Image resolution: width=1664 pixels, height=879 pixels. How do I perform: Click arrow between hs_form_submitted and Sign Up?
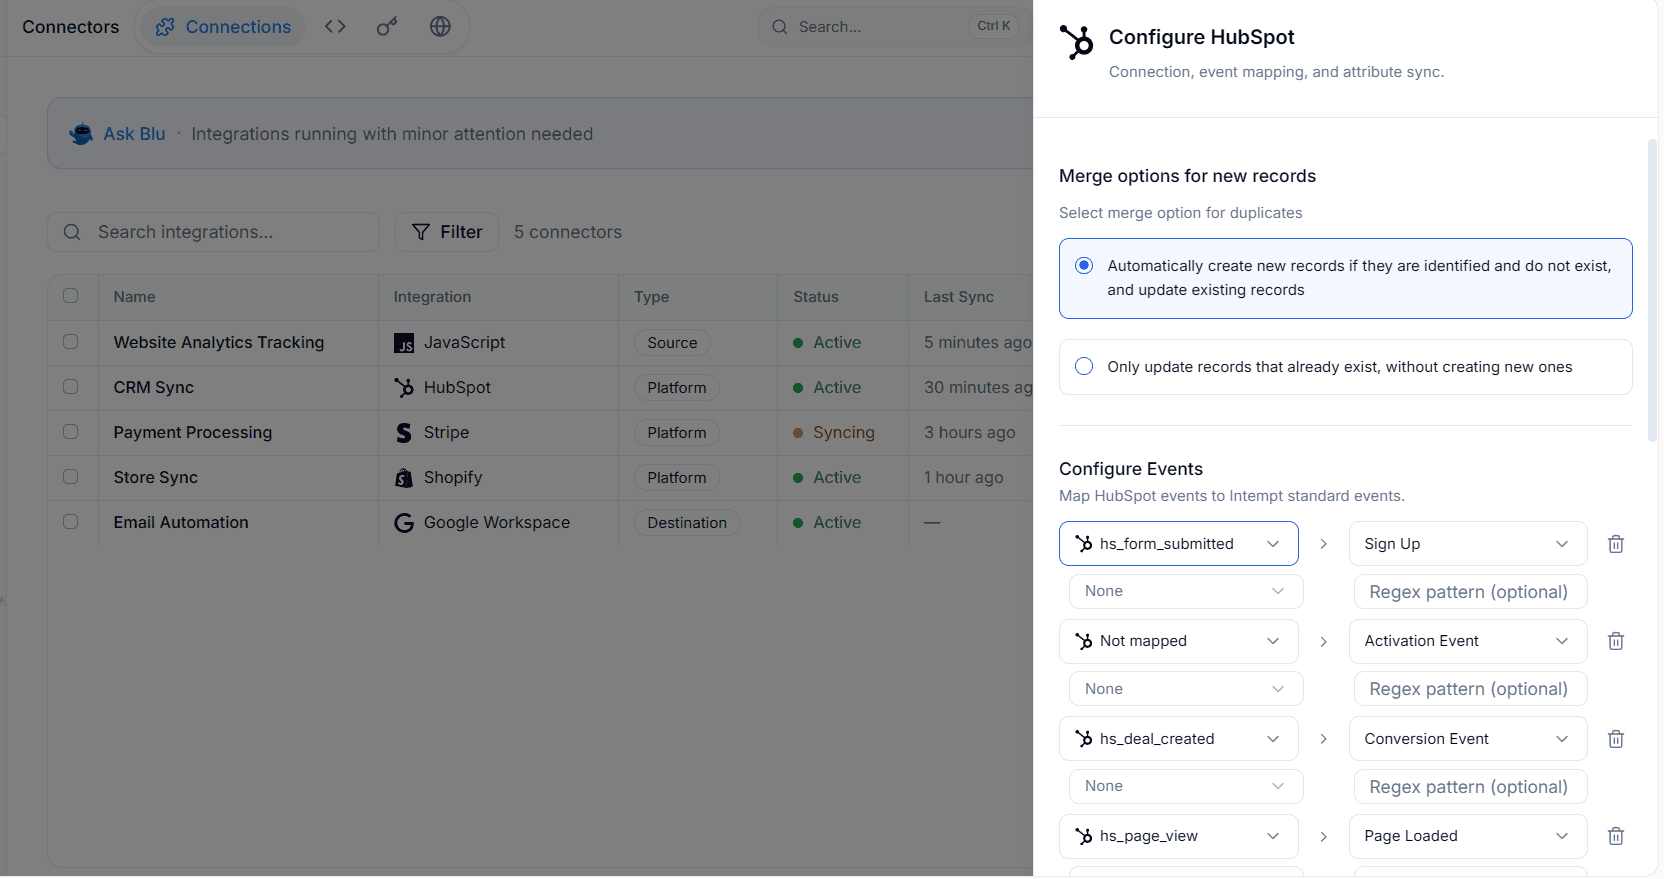(1324, 544)
